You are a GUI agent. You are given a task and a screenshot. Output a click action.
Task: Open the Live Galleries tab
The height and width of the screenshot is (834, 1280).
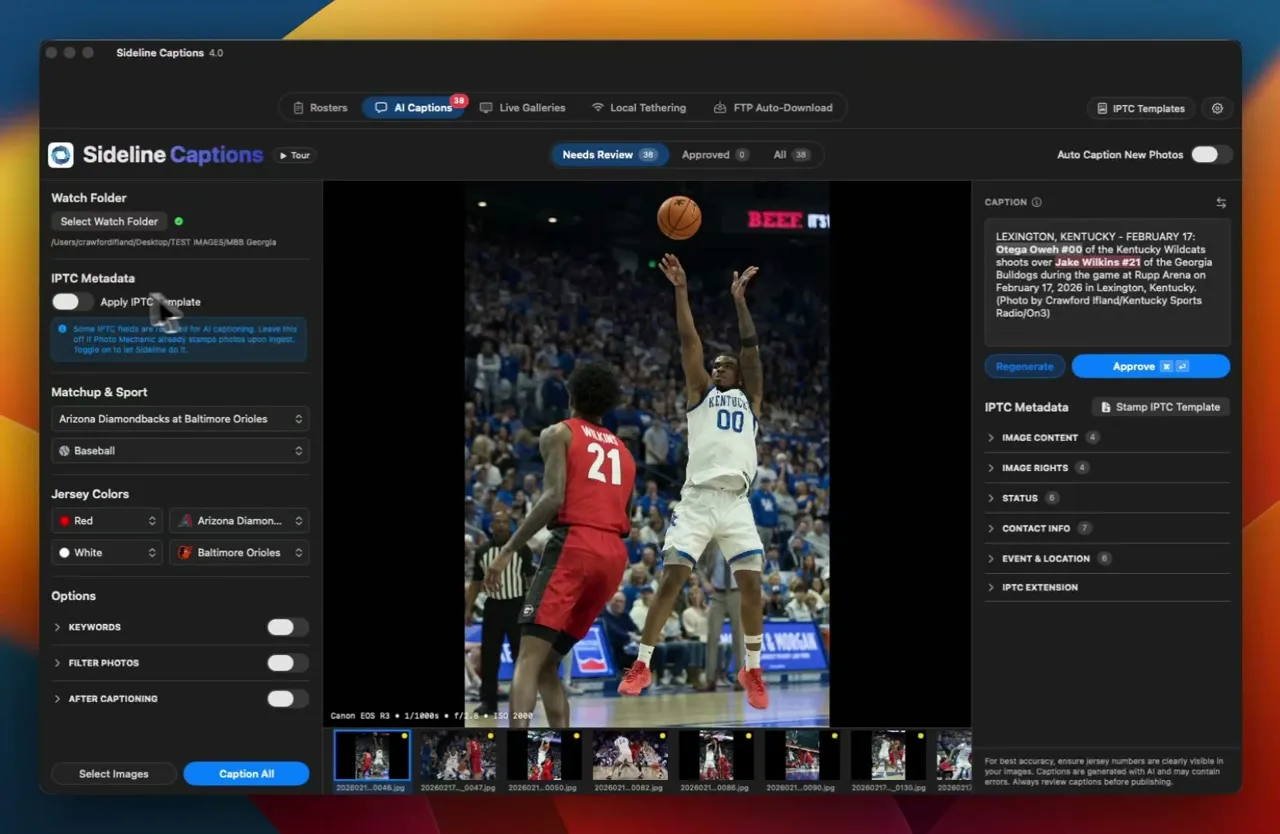(x=522, y=108)
